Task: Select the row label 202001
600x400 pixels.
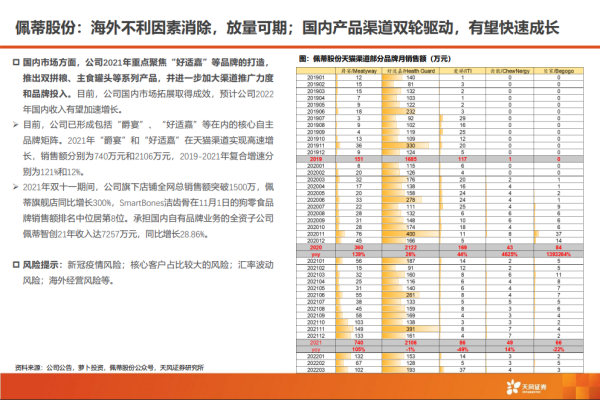Action: pyautogui.click(x=316, y=166)
